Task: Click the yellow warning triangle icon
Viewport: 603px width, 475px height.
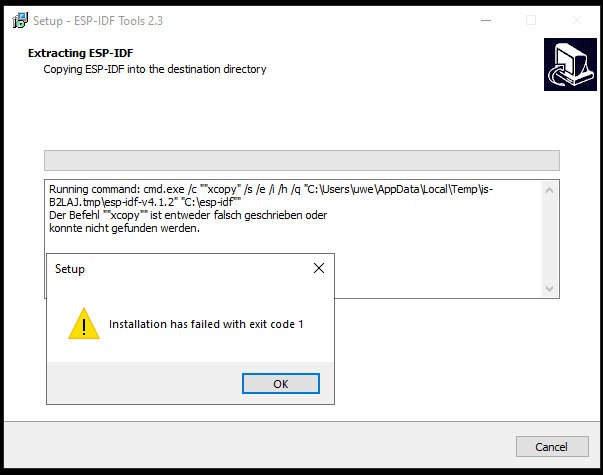Action: click(84, 324)
